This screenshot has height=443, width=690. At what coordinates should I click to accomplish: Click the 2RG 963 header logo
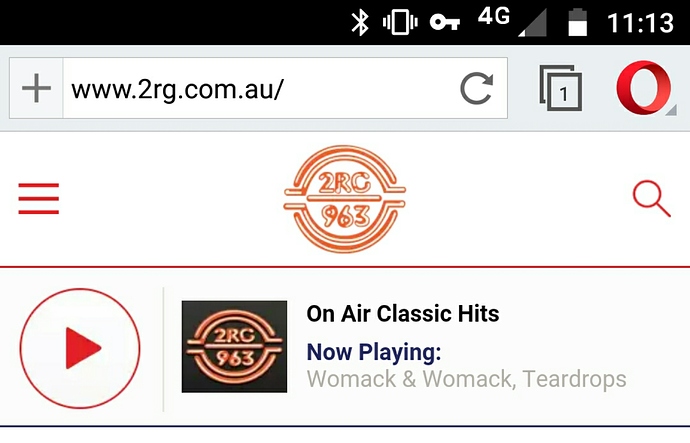(x=345, y=199)
